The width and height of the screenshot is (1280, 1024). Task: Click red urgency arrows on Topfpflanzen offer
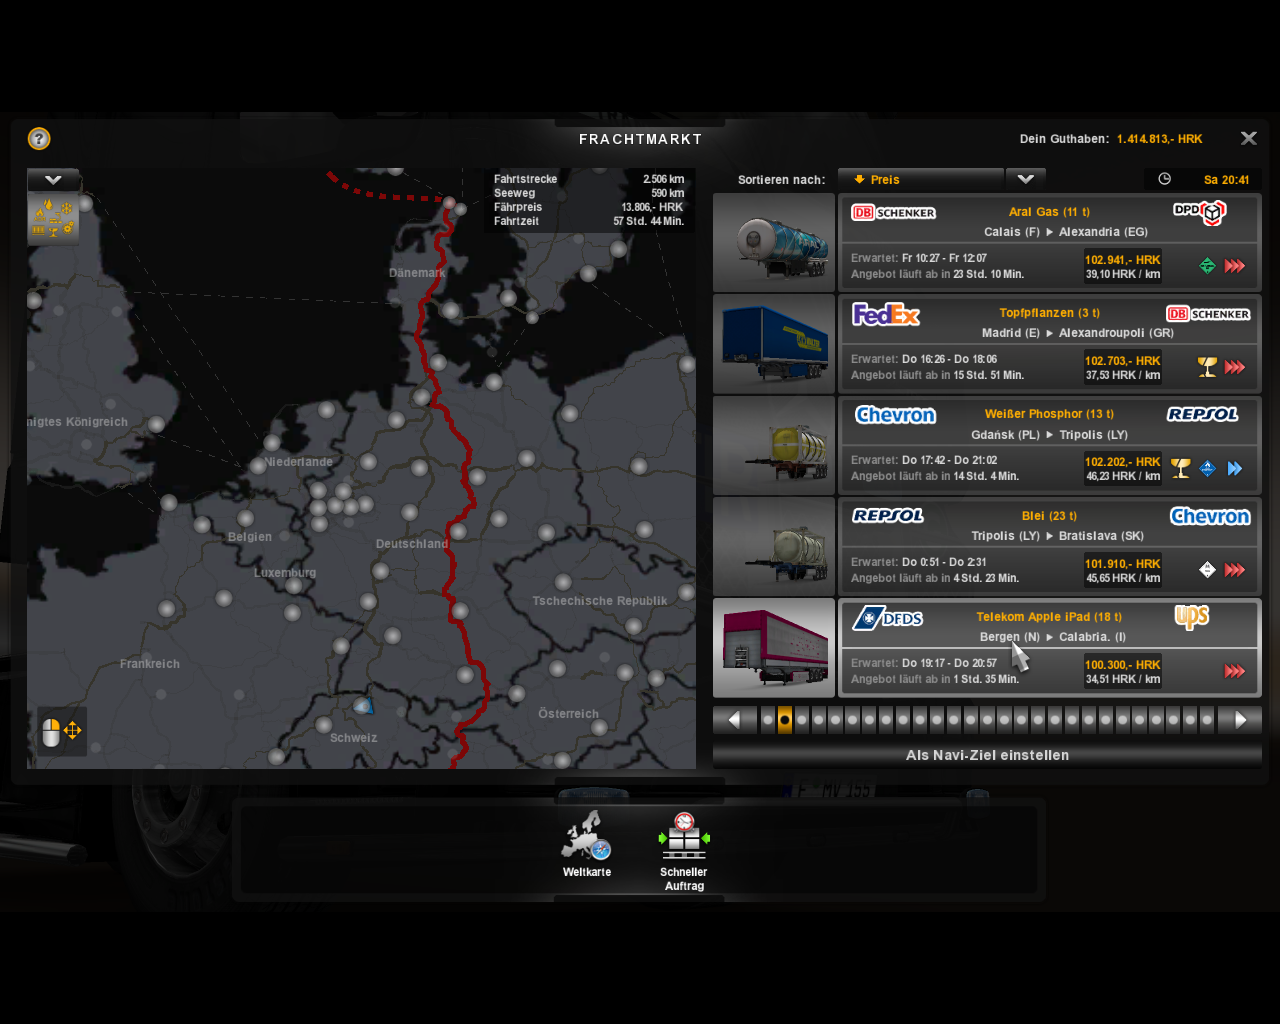pos(1235,367)
